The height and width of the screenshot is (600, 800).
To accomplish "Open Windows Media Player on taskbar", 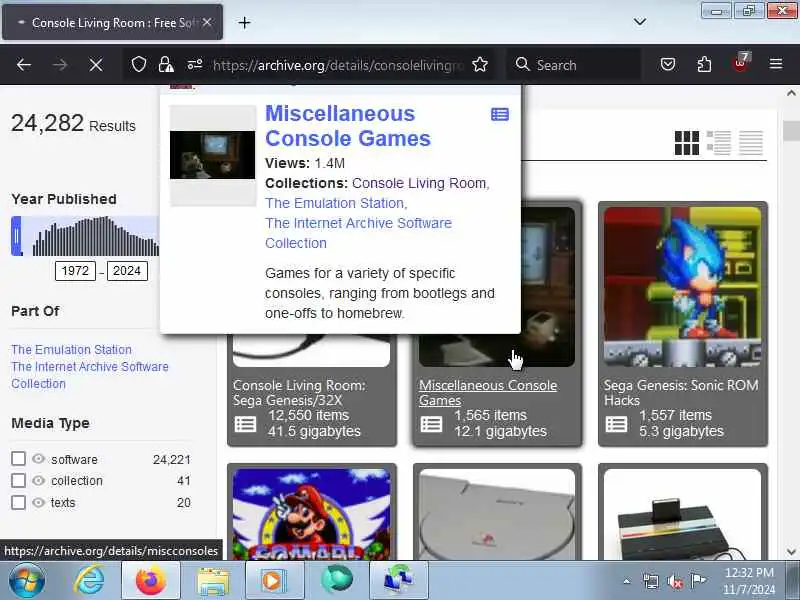I will coord(272,581).
